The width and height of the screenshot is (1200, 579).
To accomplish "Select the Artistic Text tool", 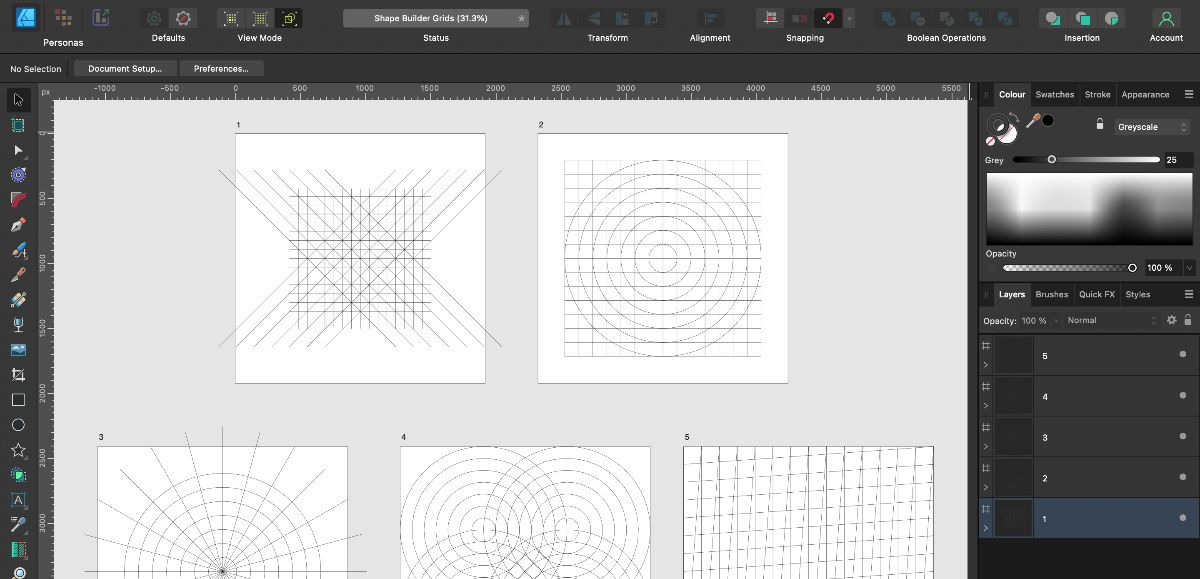I will (17, 500).
